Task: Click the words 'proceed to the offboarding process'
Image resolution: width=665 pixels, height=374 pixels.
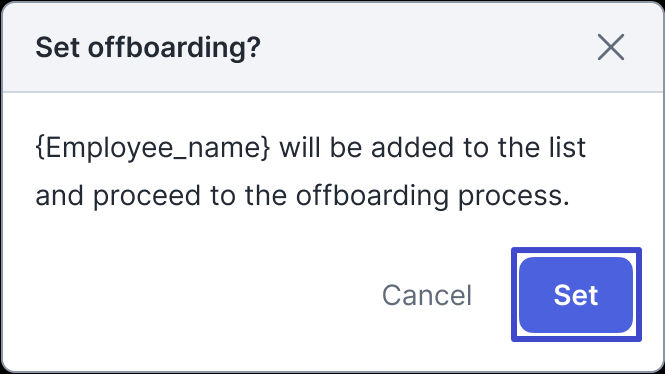Action: coord(329,196)
